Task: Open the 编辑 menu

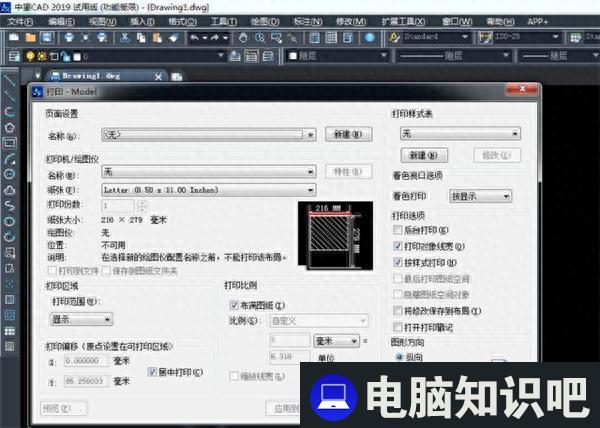Action: 62,22
